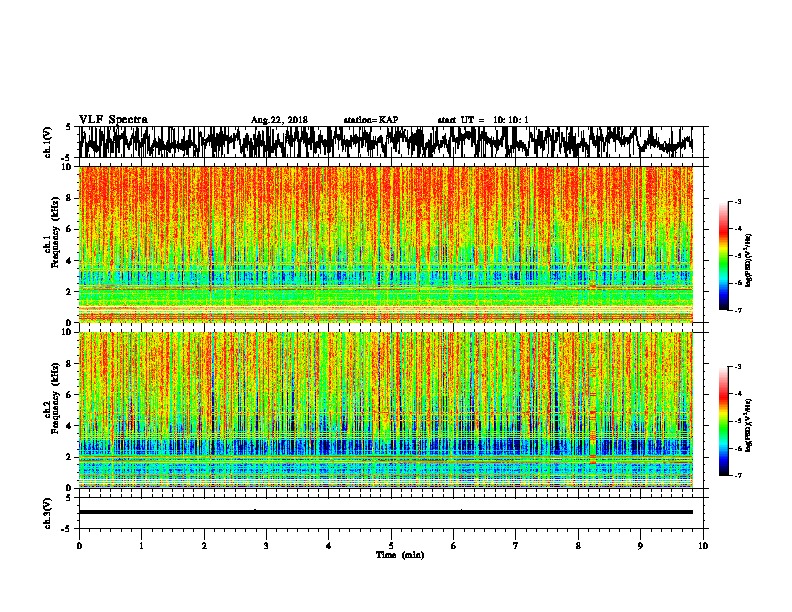Click the time axis tick label '1'
792x612 pixels.
point(141,545)
